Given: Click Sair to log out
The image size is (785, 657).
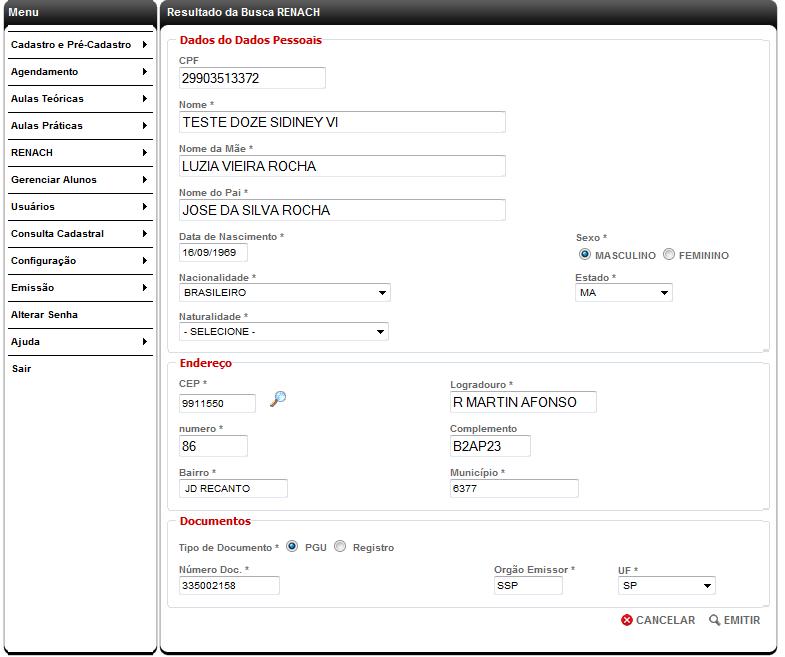Looking at the screenshot, I should (x=21, y=369).
